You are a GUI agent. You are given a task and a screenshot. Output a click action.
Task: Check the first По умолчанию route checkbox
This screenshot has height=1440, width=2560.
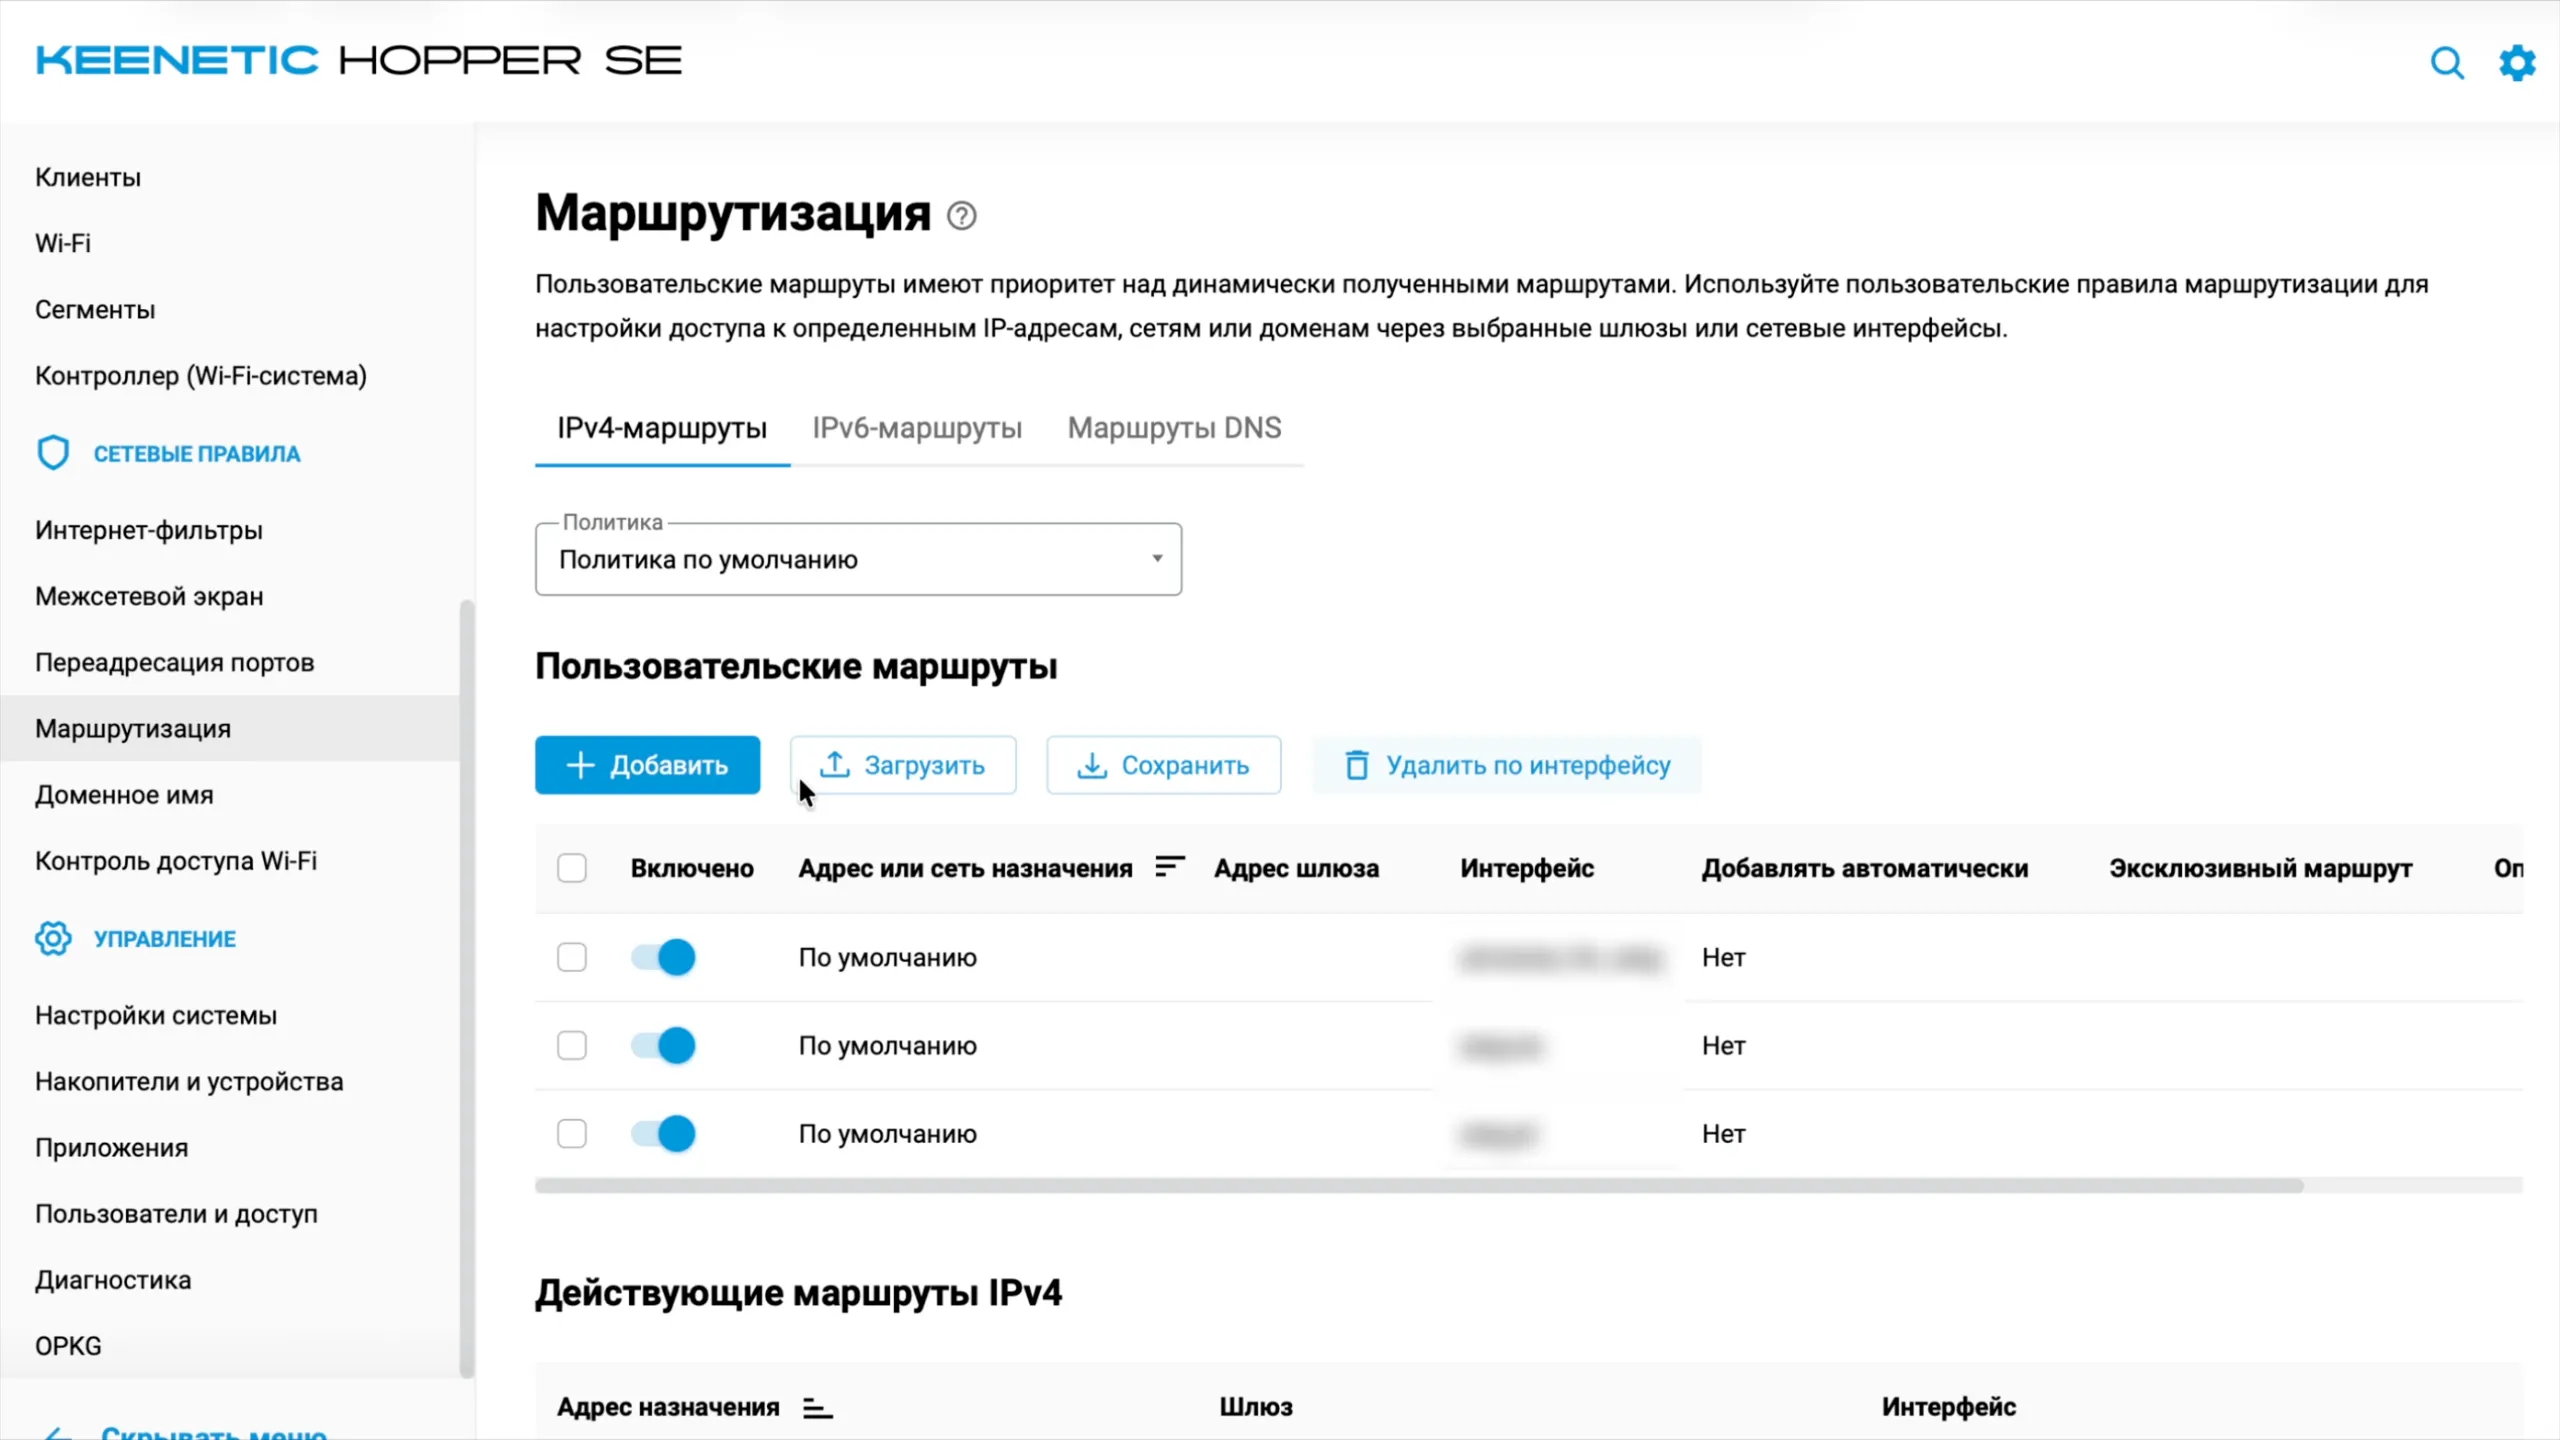click(572, 957)
